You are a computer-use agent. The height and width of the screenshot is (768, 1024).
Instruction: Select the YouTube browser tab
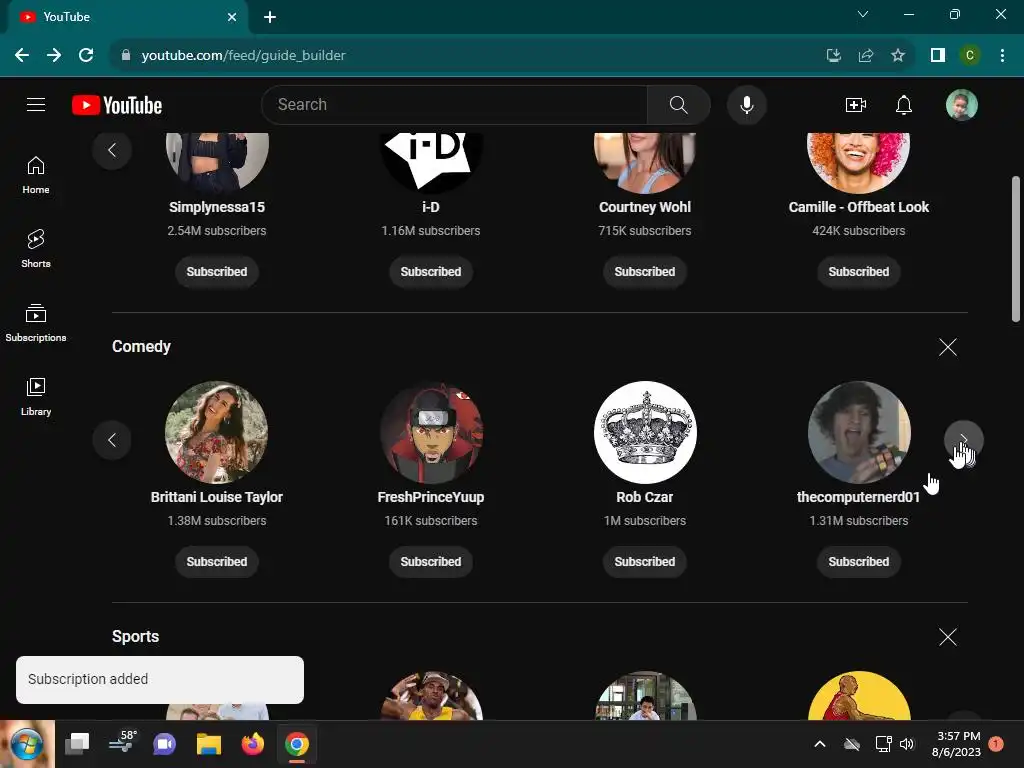127,17
